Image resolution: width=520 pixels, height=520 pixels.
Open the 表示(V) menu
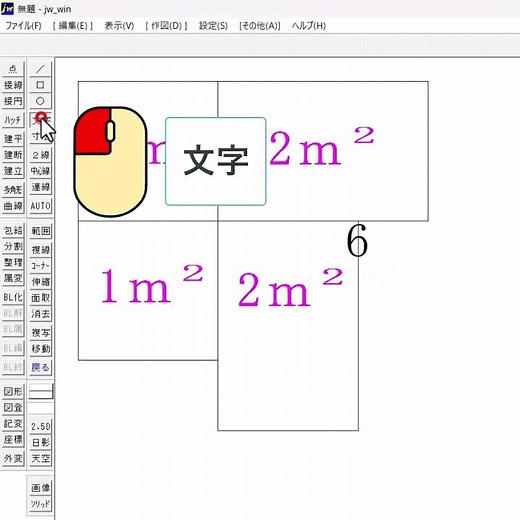point(119,26)
